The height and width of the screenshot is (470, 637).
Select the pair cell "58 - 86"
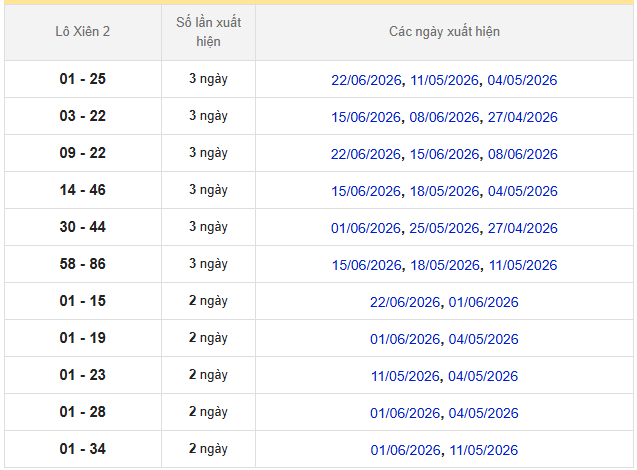pyautogui.click(x=82, y=264)
